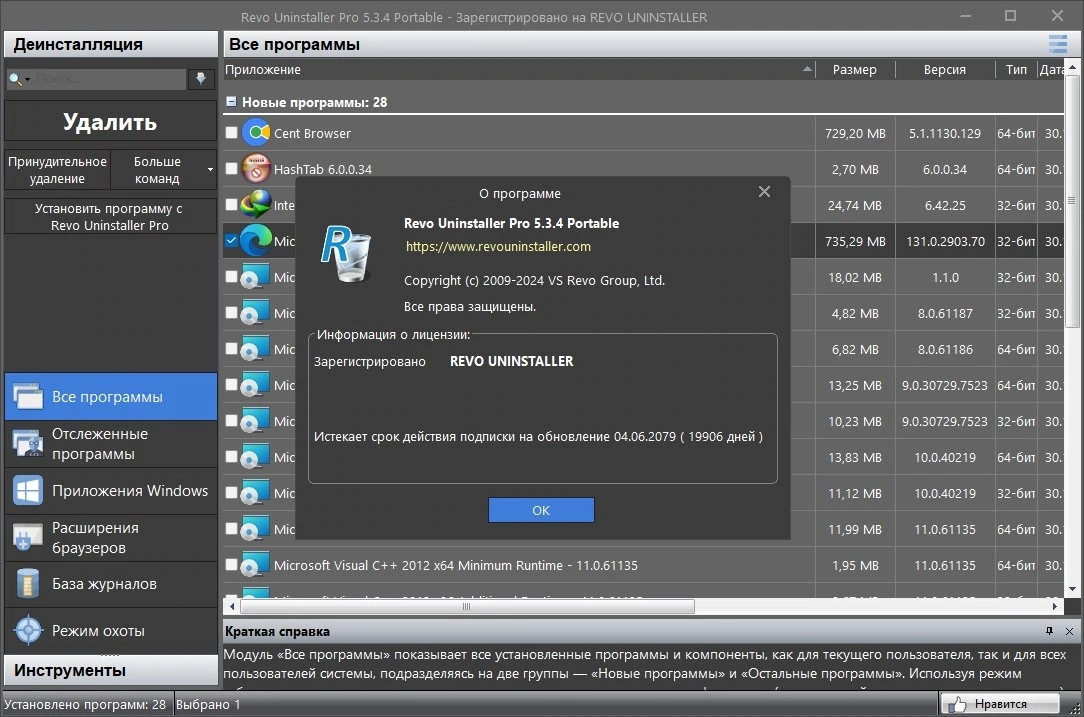
Task: Switch to Режим охоты
Action: pos(111,631)
